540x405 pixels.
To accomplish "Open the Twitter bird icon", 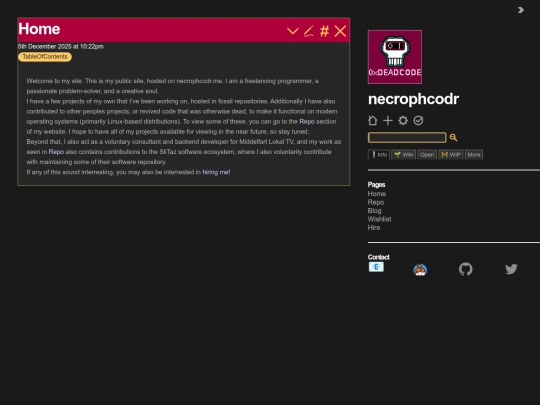I will tap(511, 269).
